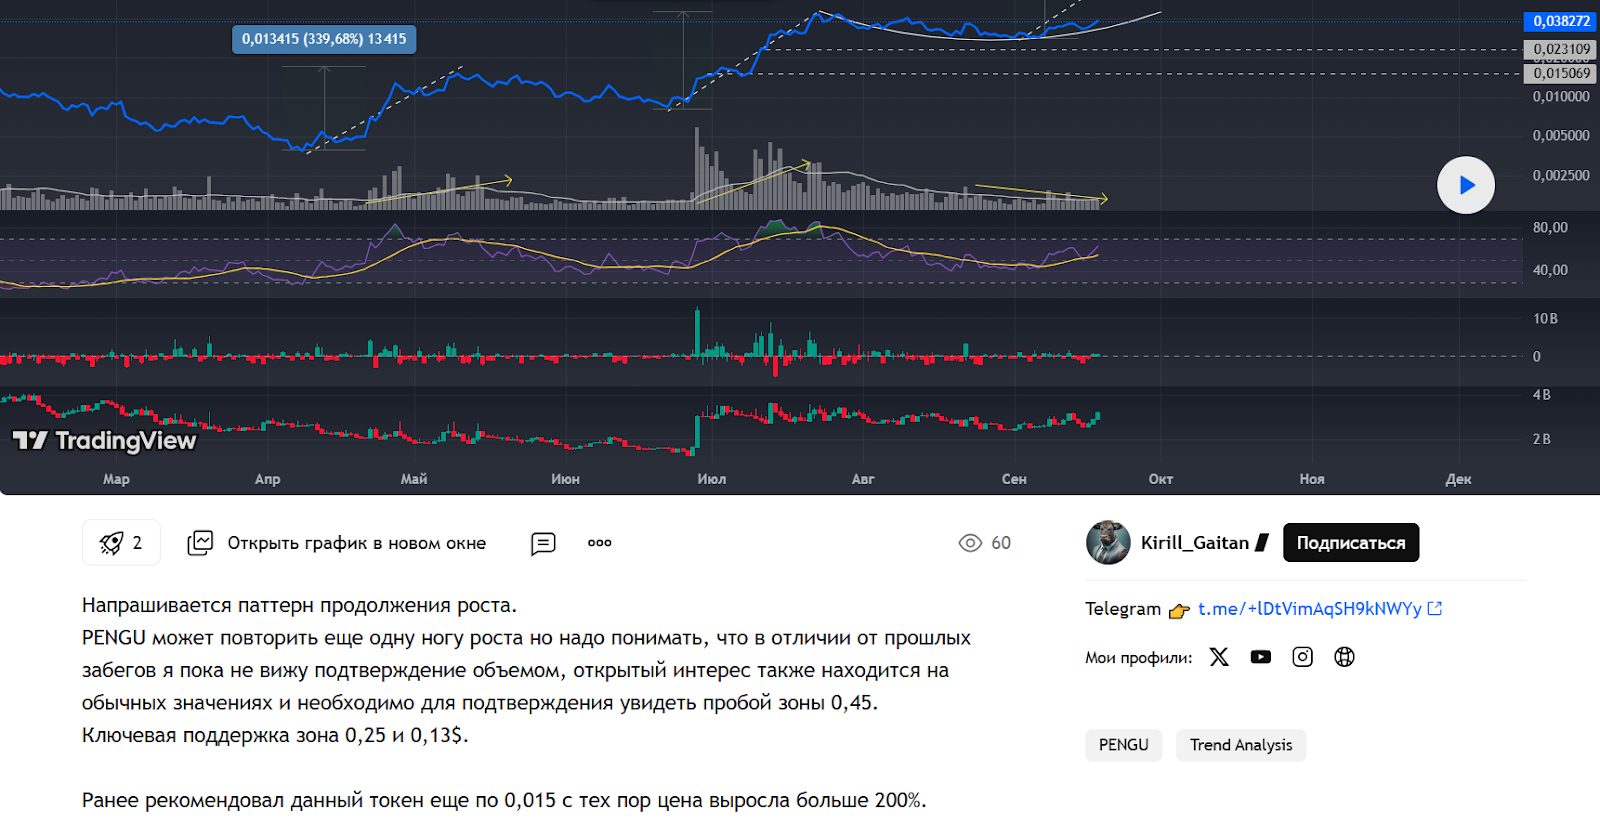Open Kirill_Gaitan profile name link

(x=1194, y=543)
